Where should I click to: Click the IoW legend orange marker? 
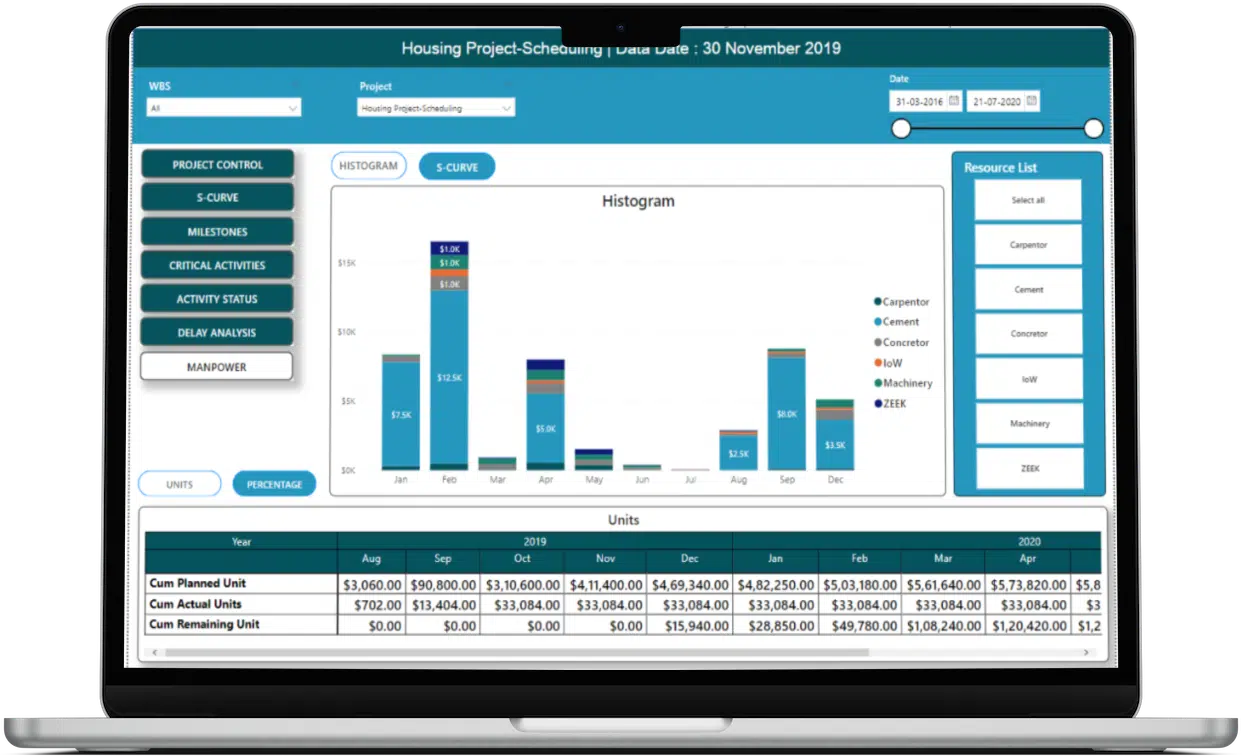878,363
